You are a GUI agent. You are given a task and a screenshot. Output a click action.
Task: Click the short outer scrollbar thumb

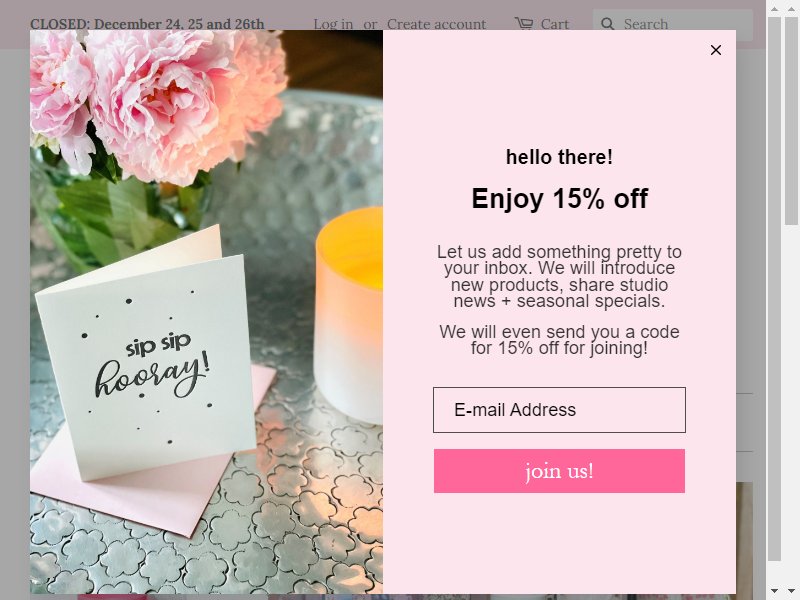791,120
